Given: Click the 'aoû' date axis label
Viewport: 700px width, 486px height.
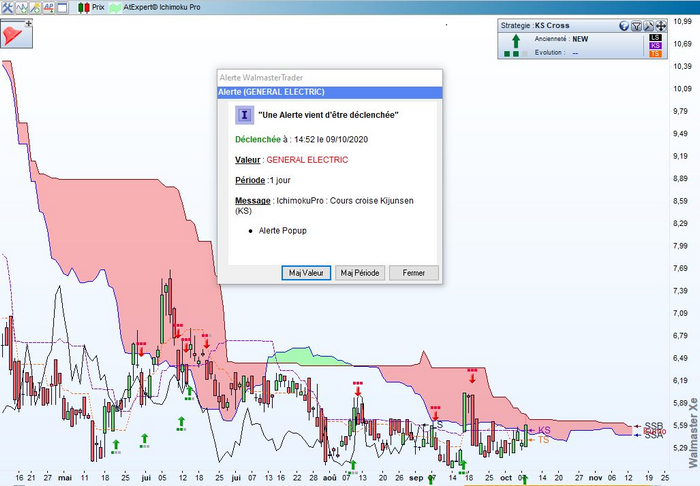Looking at the screenshot, I should click(x=329, y=478).
